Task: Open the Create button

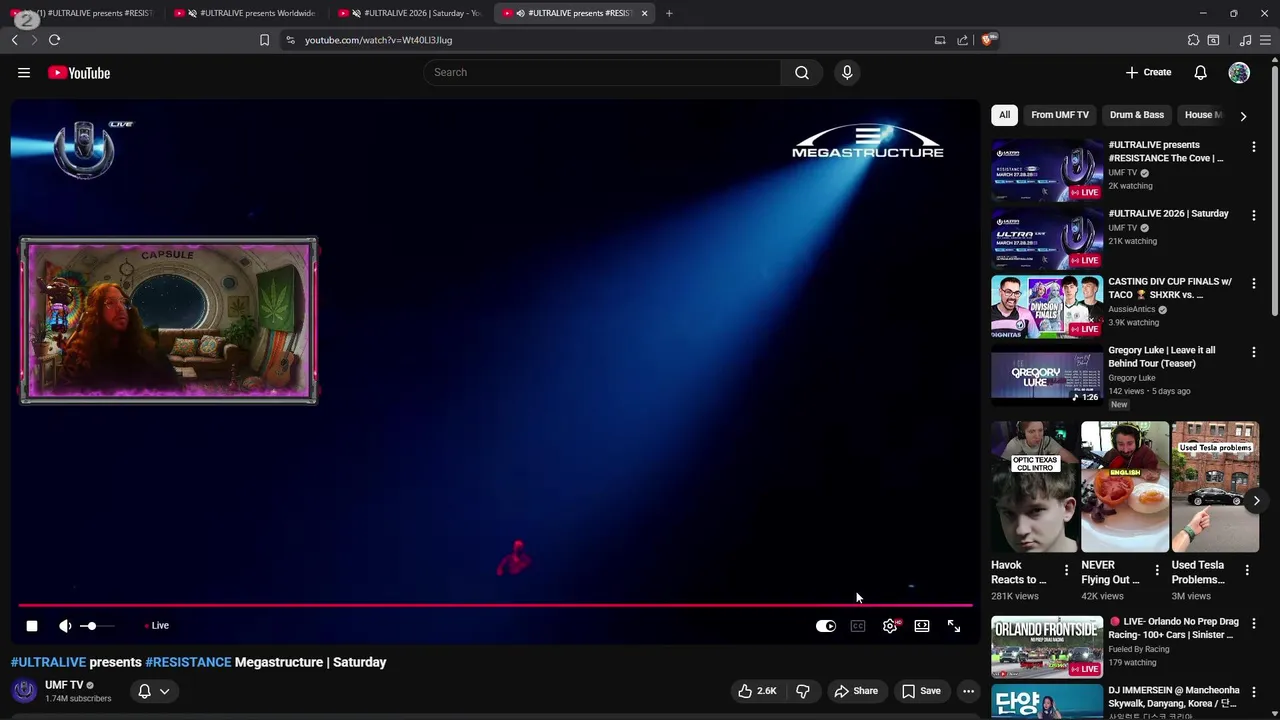Action: [x=1148, y=72]
